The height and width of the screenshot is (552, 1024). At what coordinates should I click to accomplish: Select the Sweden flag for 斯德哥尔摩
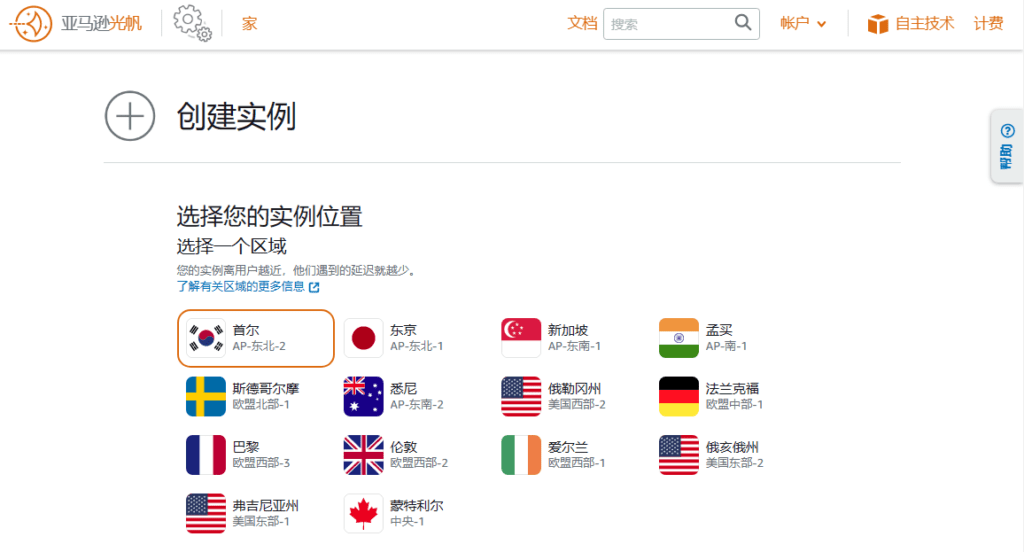pyautogui.click(x=206, y=397)
